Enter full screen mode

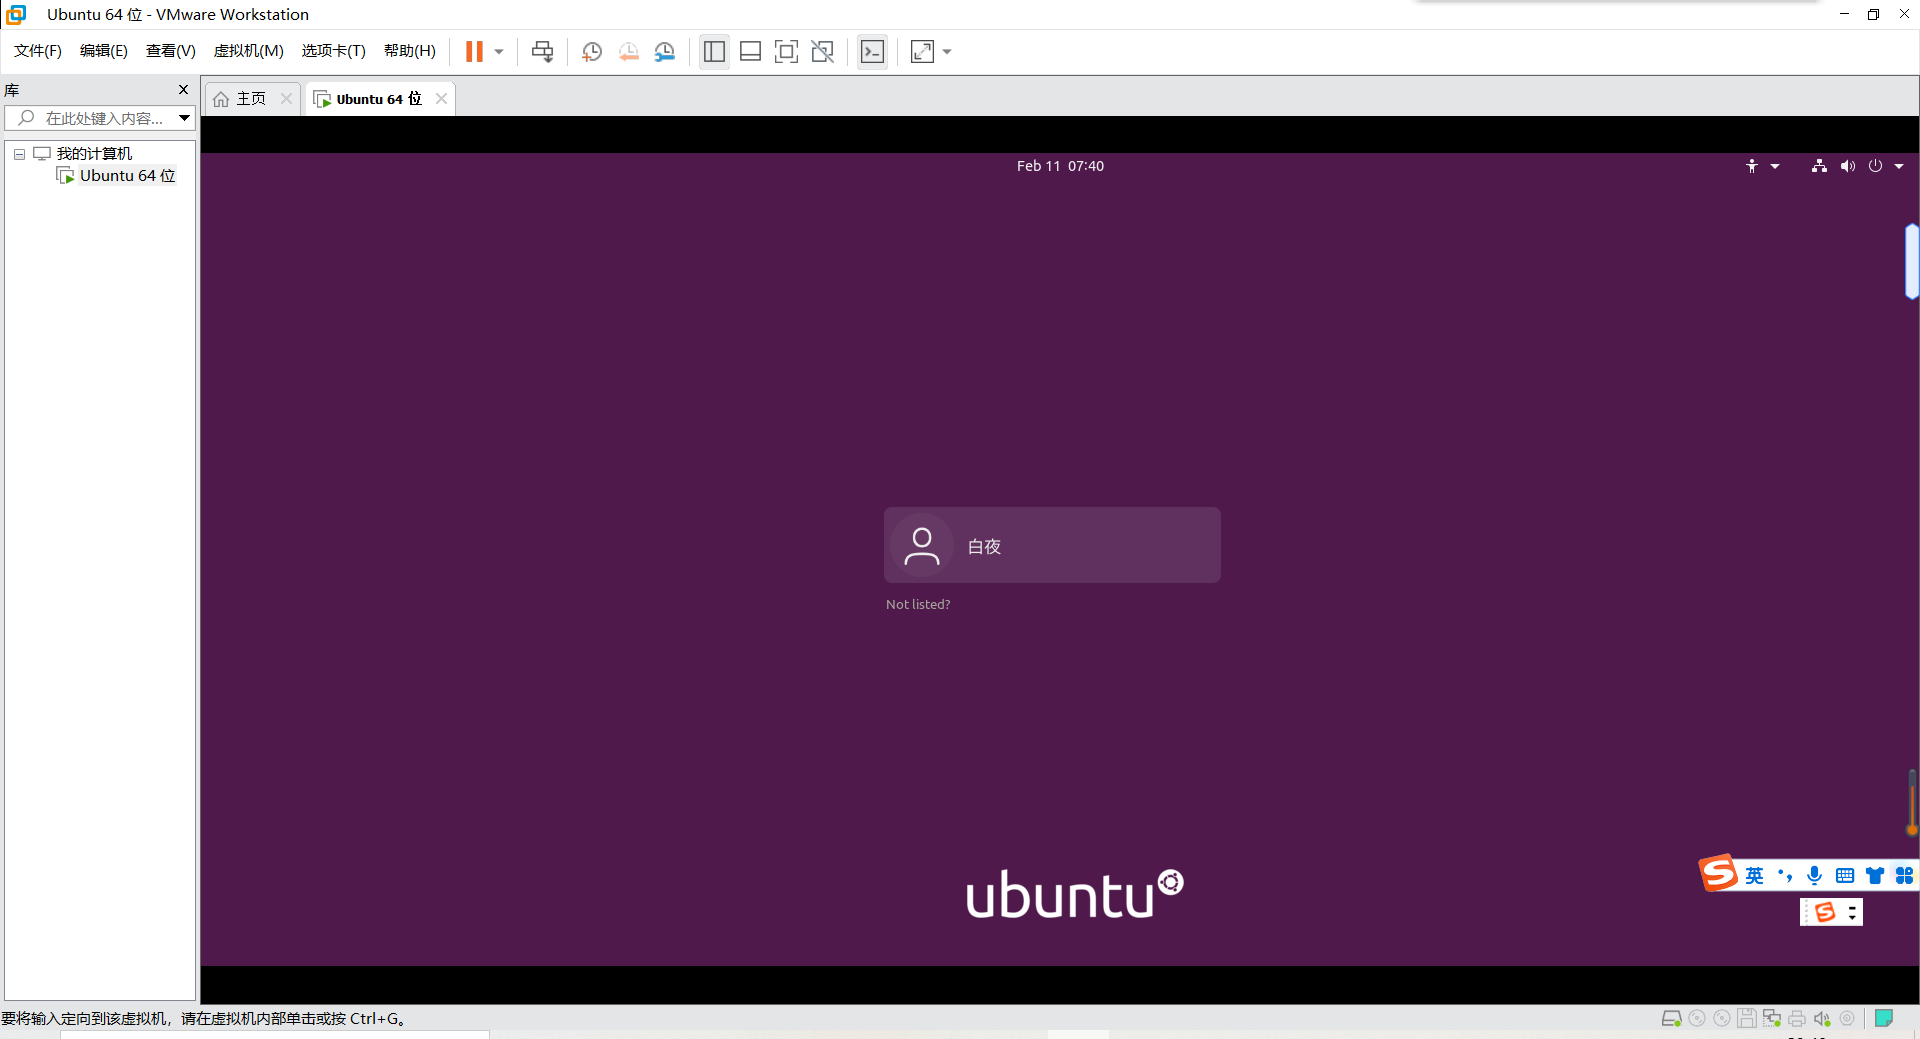(786, 51)
